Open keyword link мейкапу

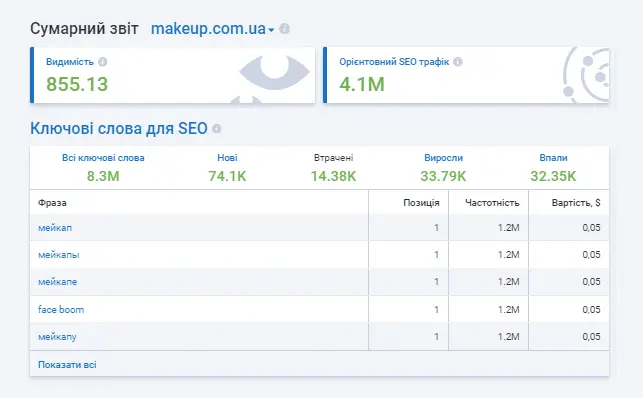57,337
